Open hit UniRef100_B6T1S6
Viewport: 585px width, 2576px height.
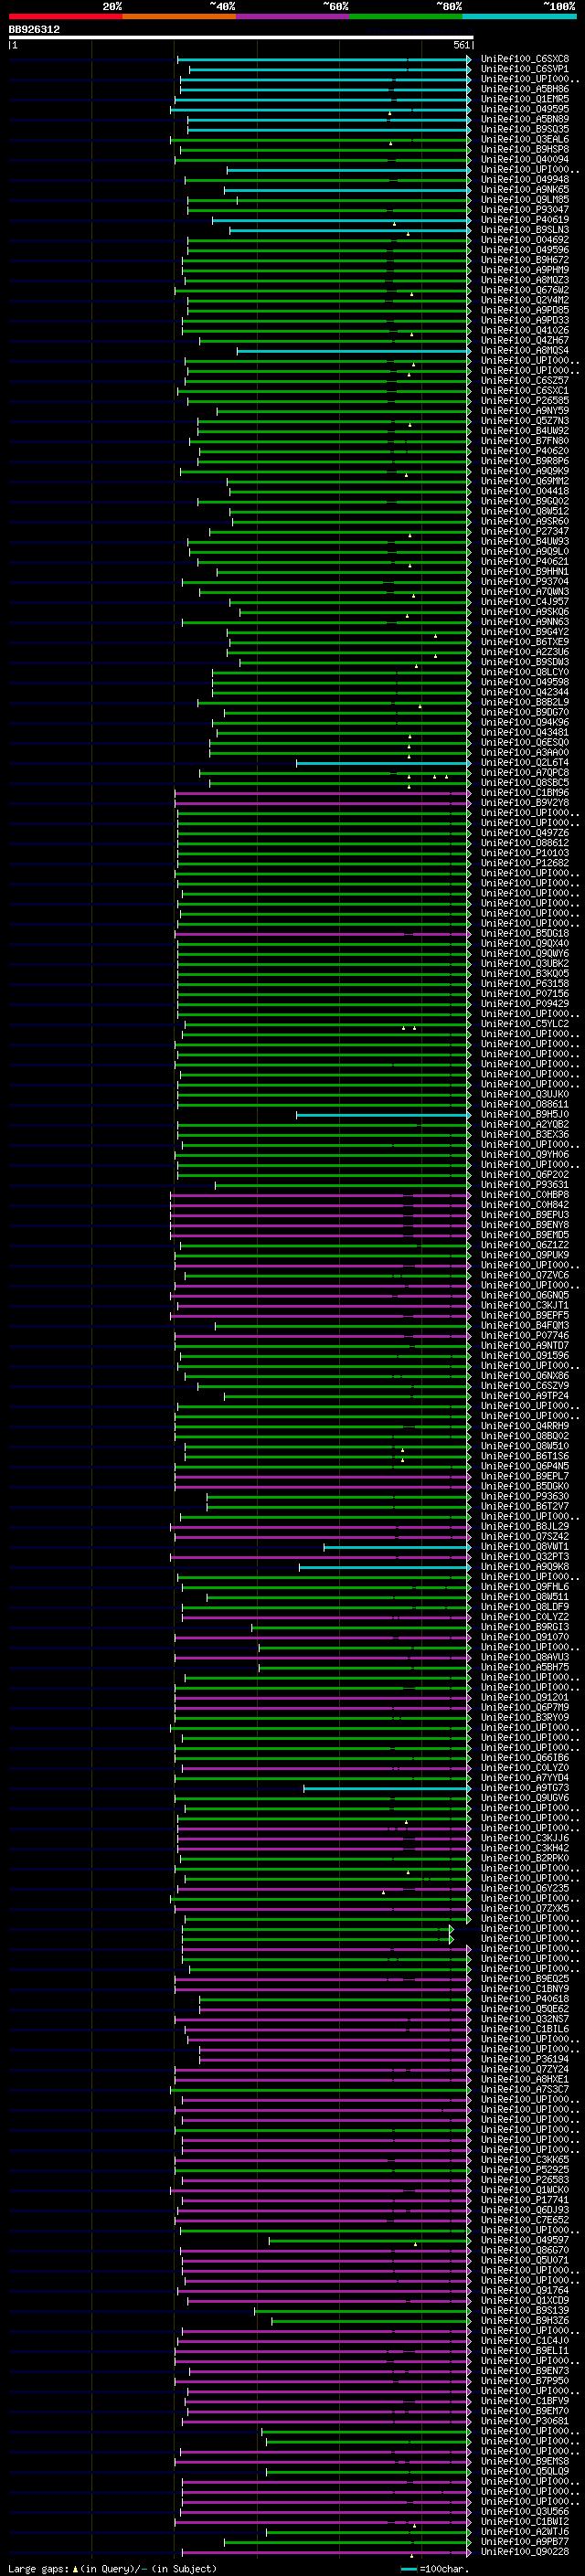525,1456
